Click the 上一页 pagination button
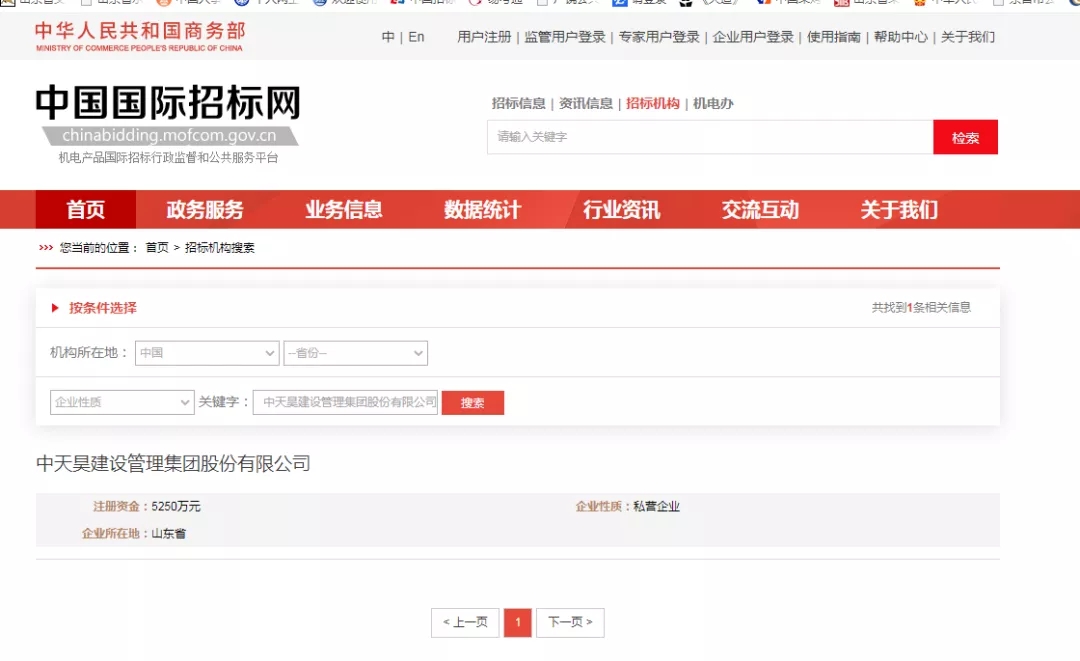The height and width of the screenshot is (661, 1080). (x=464, y=622)
